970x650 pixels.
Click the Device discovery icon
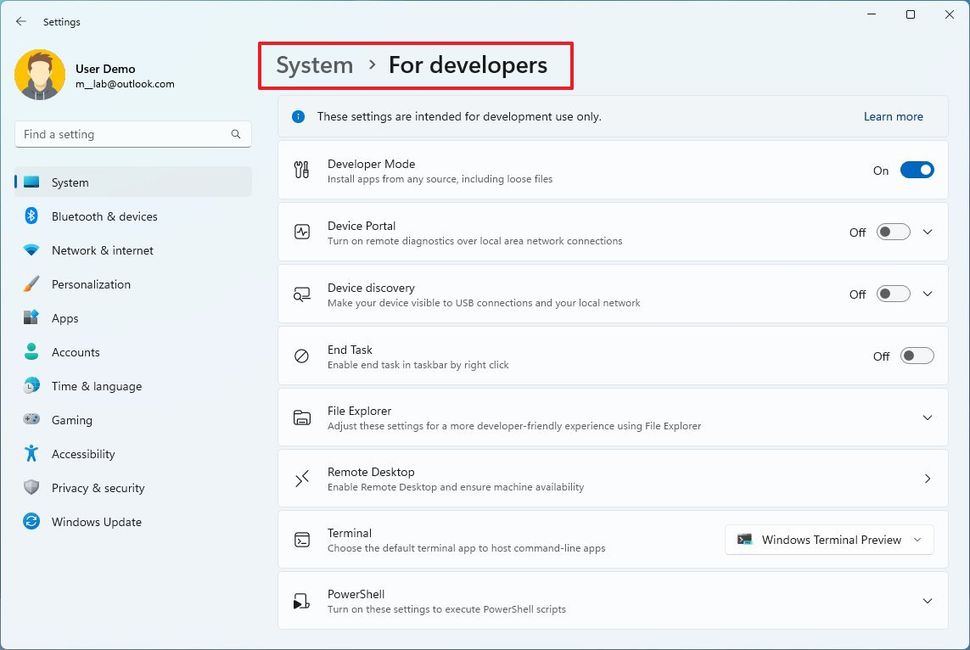pyautogui.click(x=302, y=294)
